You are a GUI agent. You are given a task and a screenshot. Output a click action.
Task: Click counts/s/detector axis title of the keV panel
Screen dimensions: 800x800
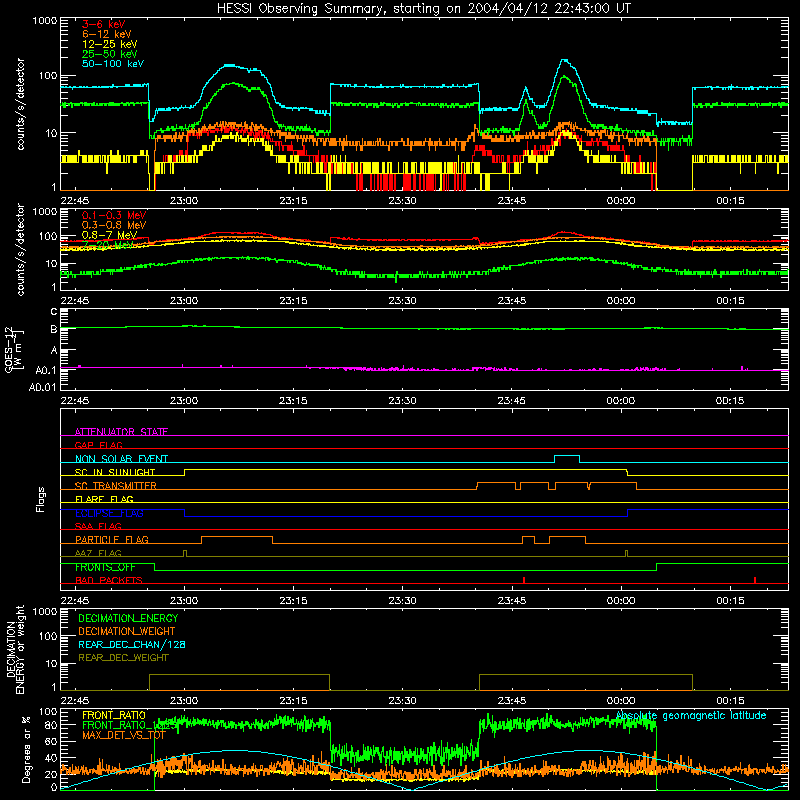[20, 104]
